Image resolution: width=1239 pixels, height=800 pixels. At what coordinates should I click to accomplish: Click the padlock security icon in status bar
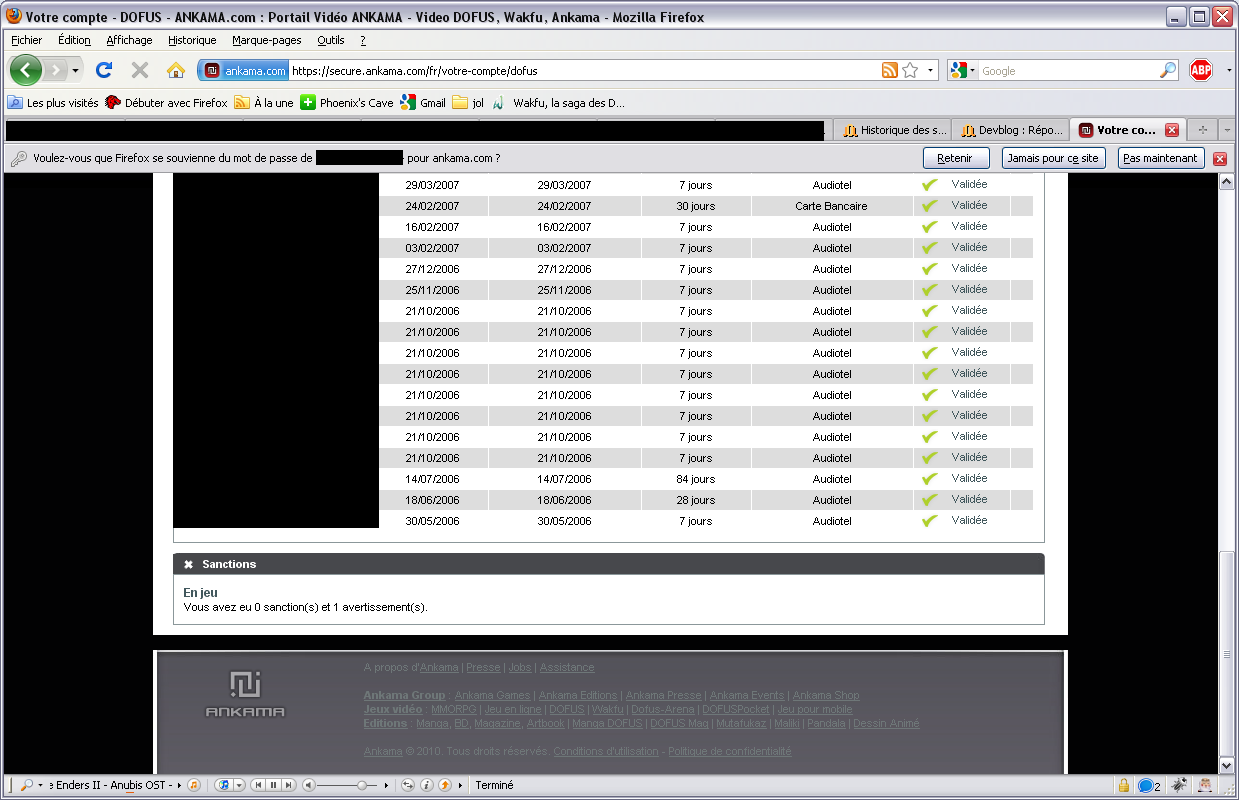point(1124,785)
